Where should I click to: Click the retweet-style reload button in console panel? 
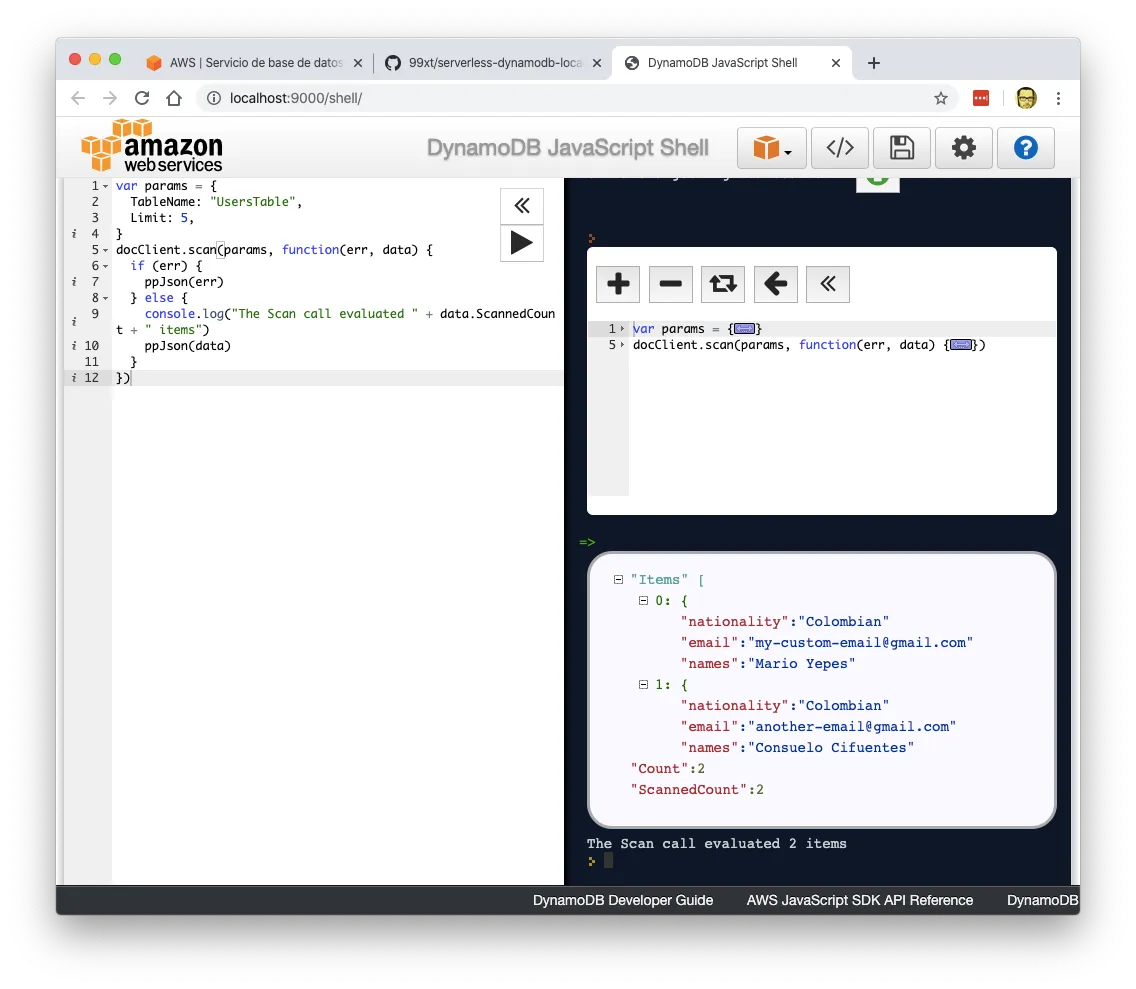click(723, 284)
